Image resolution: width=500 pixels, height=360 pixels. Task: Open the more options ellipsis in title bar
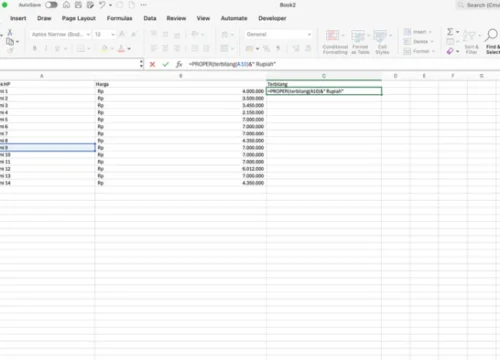pos(144,5)
